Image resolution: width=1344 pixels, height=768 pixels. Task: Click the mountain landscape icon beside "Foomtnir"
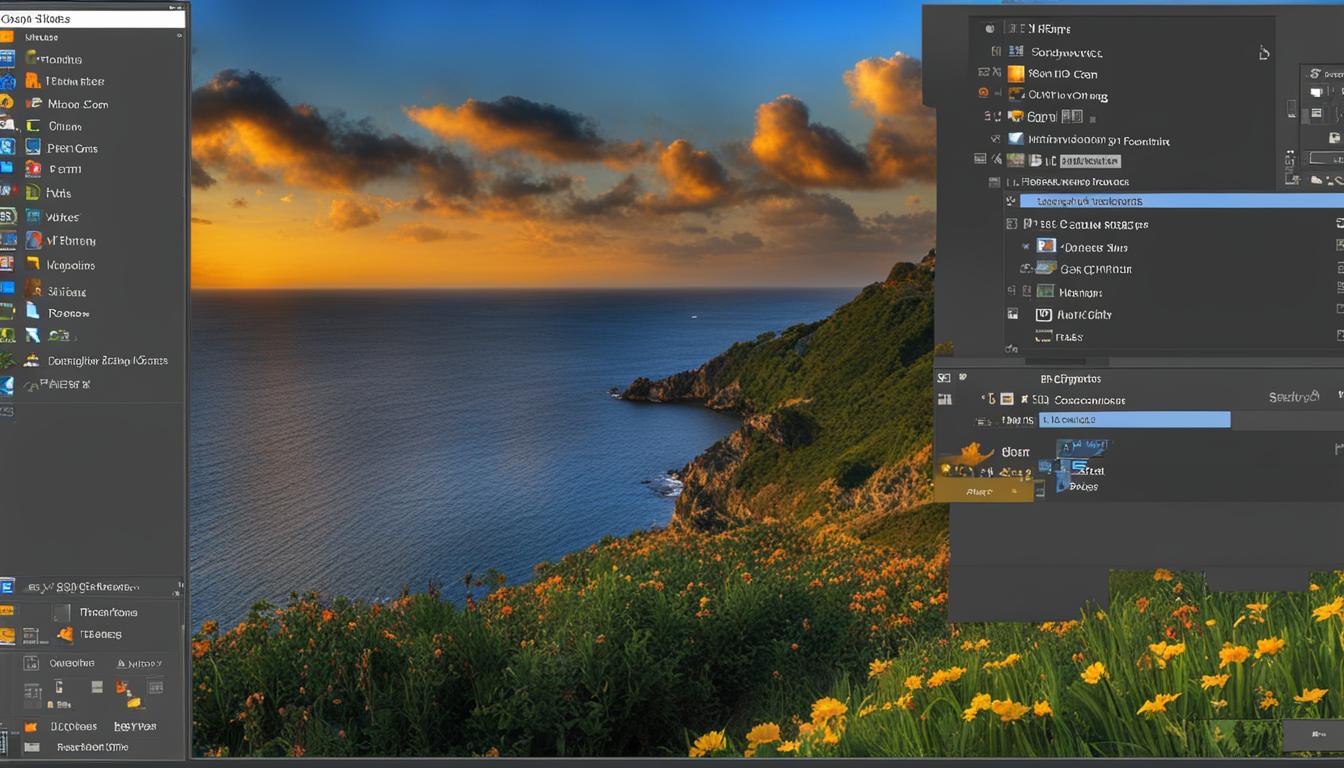1014,140
